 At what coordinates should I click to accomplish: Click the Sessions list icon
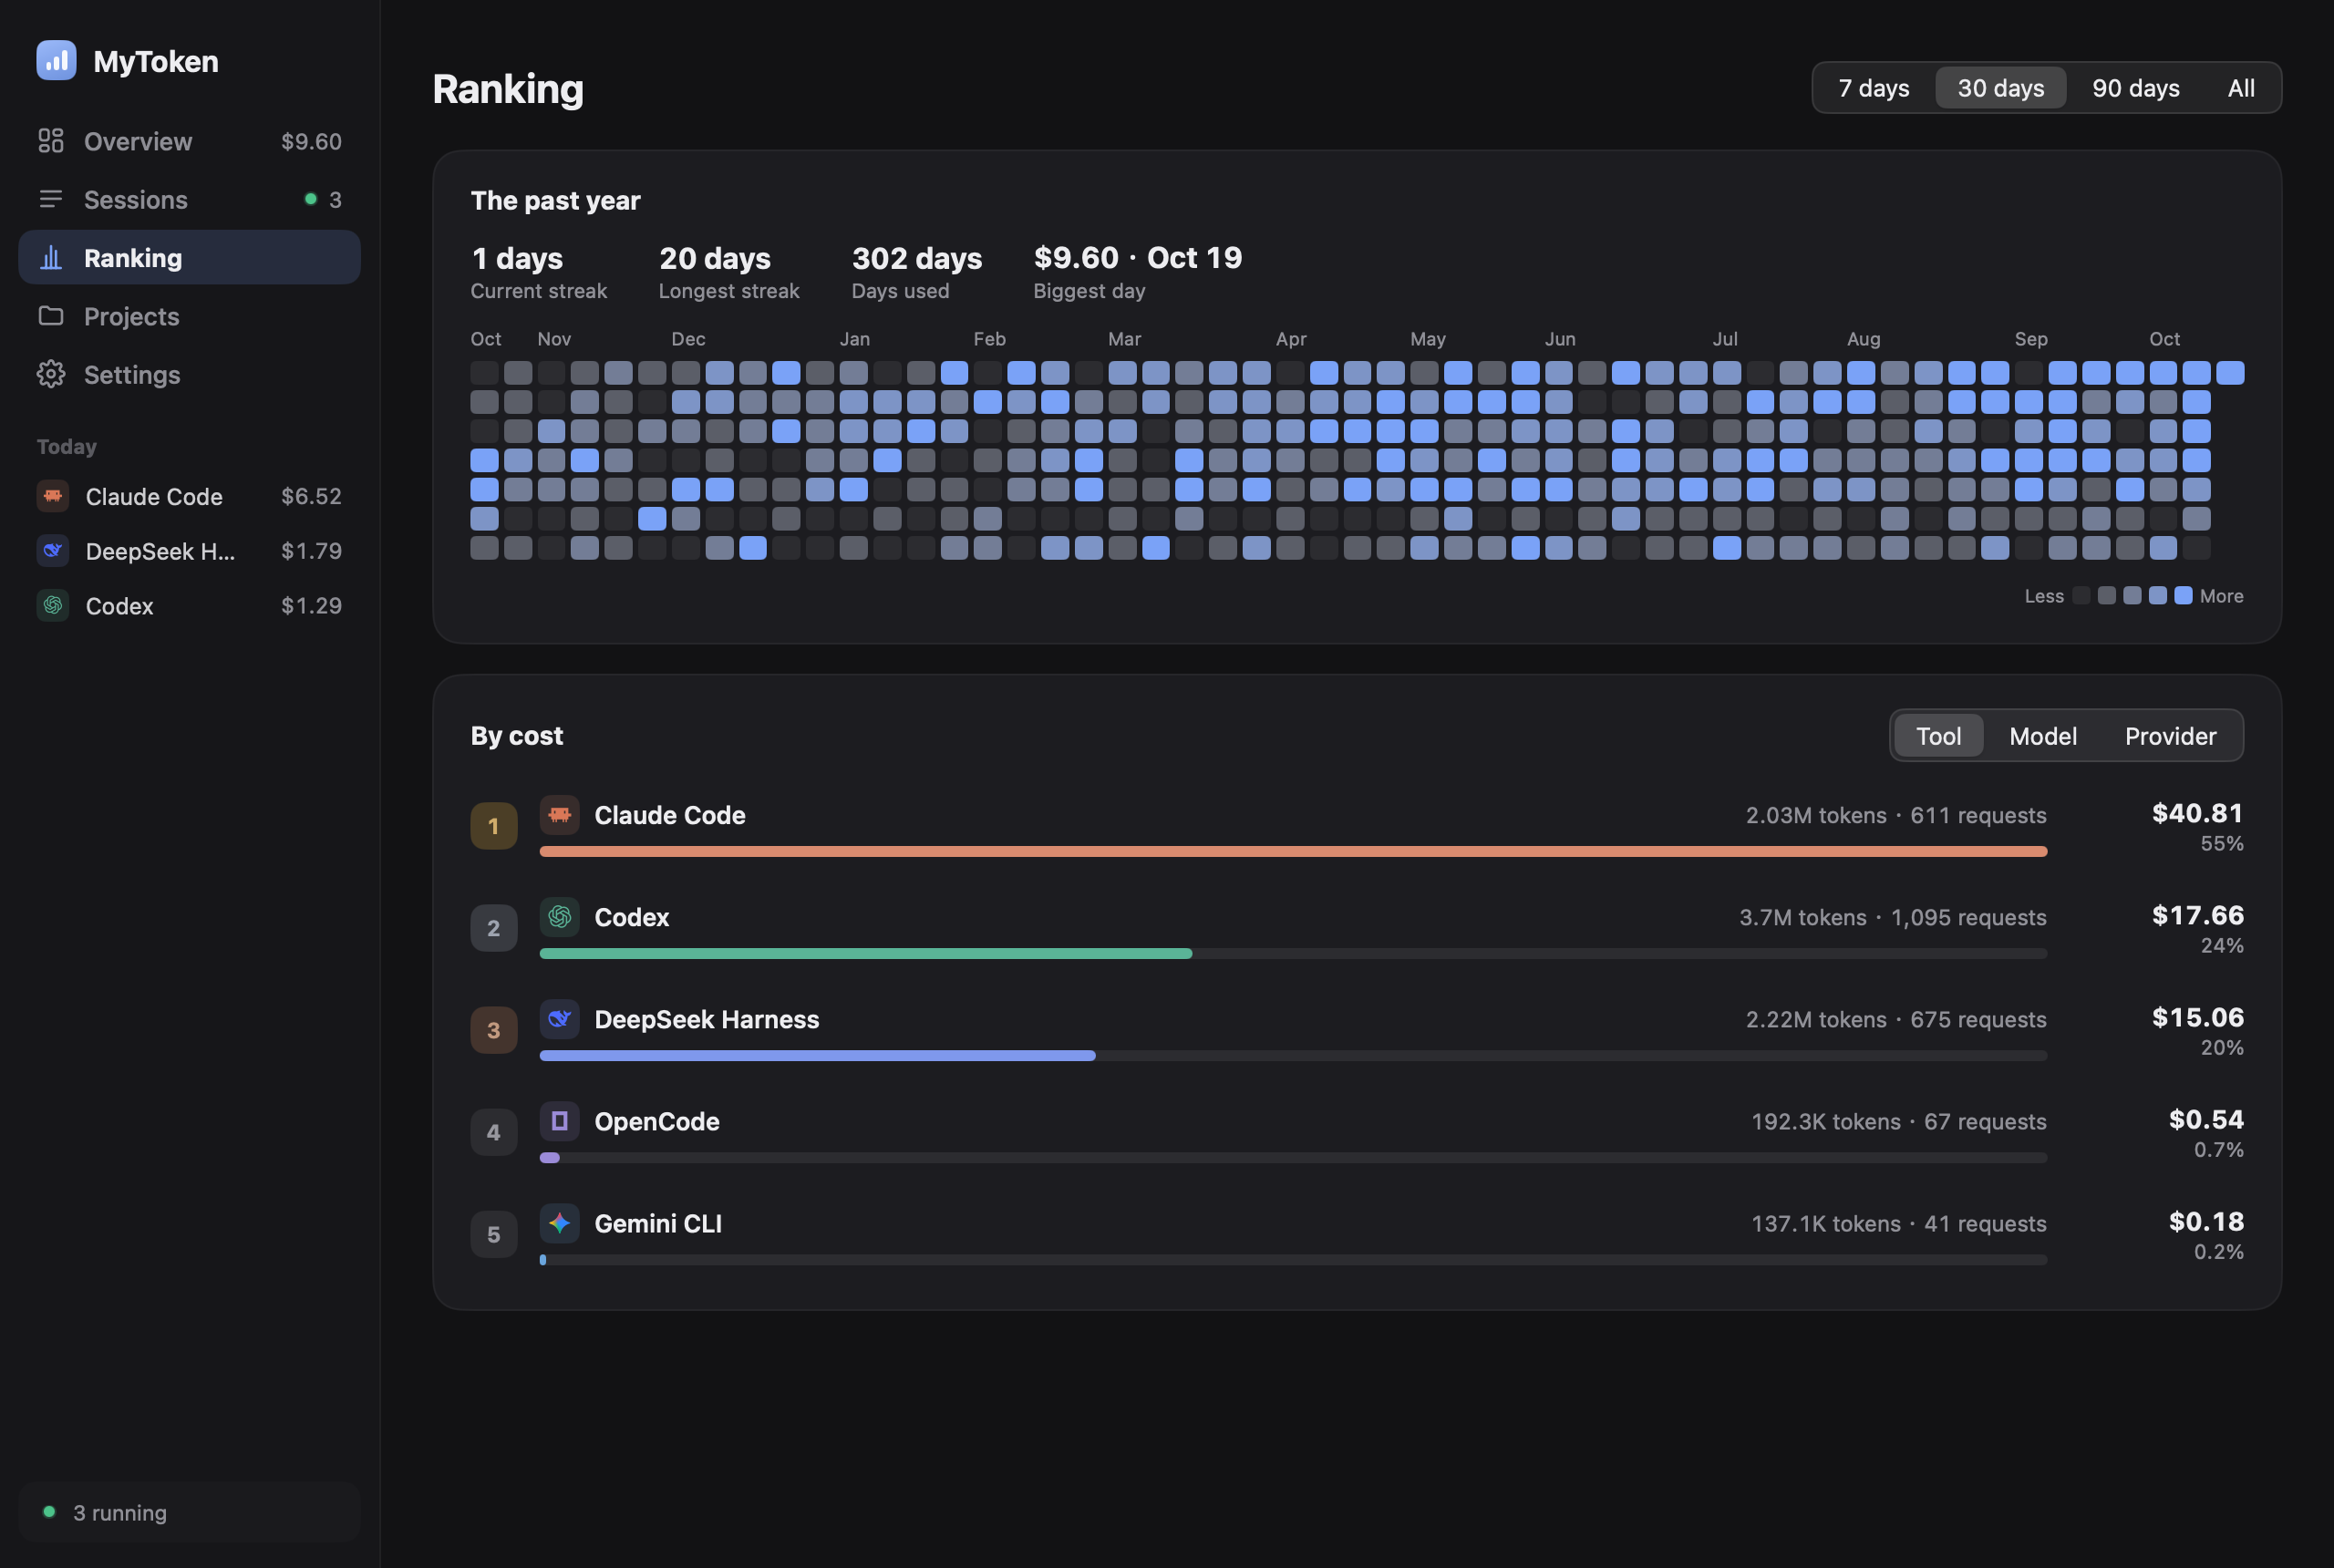(51, 199)
